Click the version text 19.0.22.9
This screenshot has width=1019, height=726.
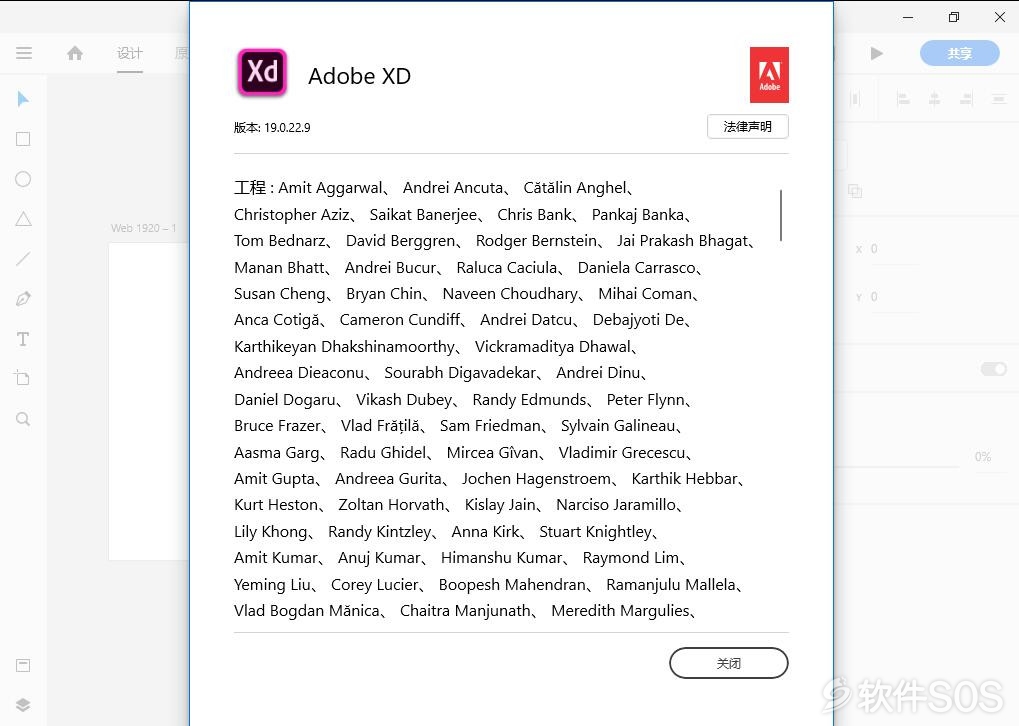pyautogui.click(x=287, y=127)
